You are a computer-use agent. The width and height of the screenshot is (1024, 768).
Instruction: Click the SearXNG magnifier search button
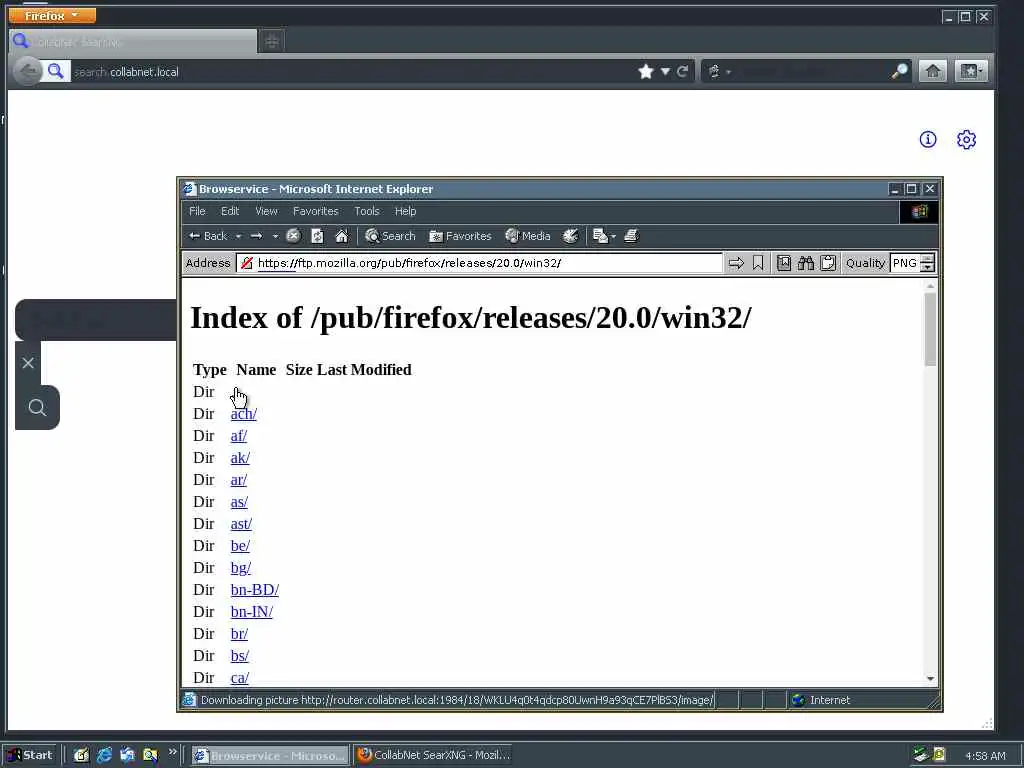coord(37,408)
